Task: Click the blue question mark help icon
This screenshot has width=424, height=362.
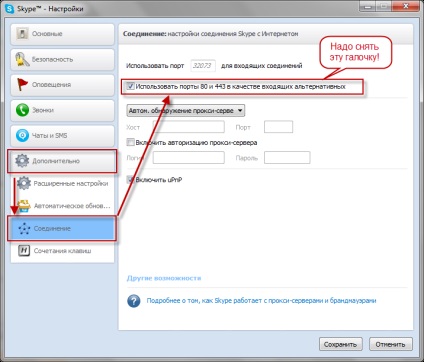Action: pyautogui.click(x=134, y=301)
